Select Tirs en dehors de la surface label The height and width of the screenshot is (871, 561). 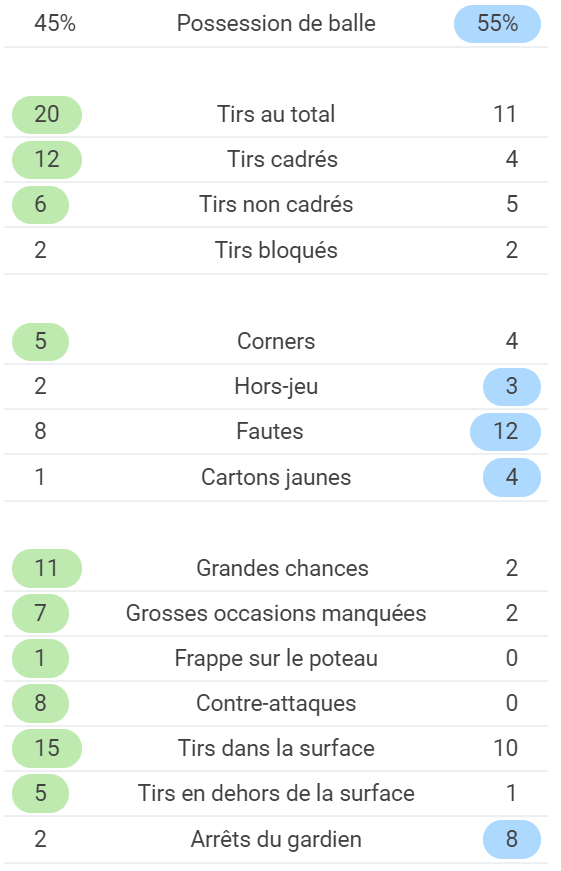[x=276, y=793]
